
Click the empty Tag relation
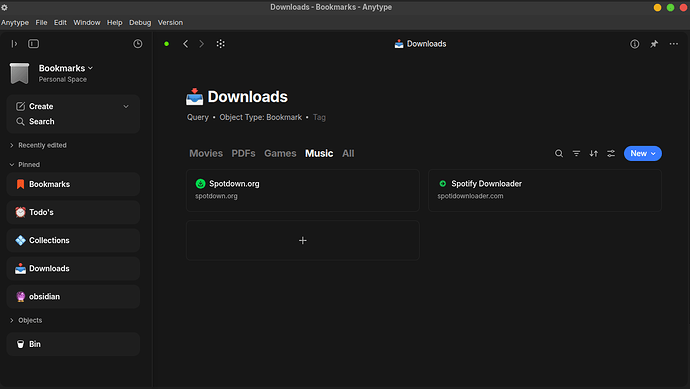pos(319,117)
